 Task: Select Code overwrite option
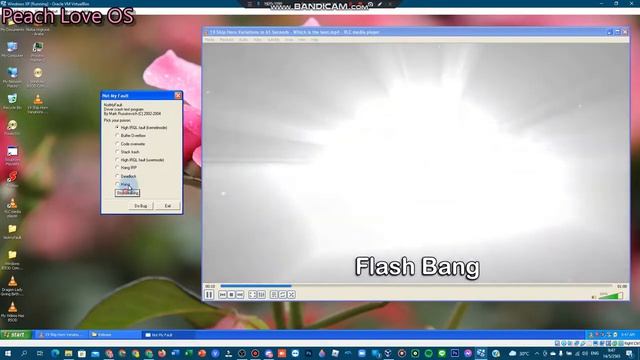(x=130, y=144)
